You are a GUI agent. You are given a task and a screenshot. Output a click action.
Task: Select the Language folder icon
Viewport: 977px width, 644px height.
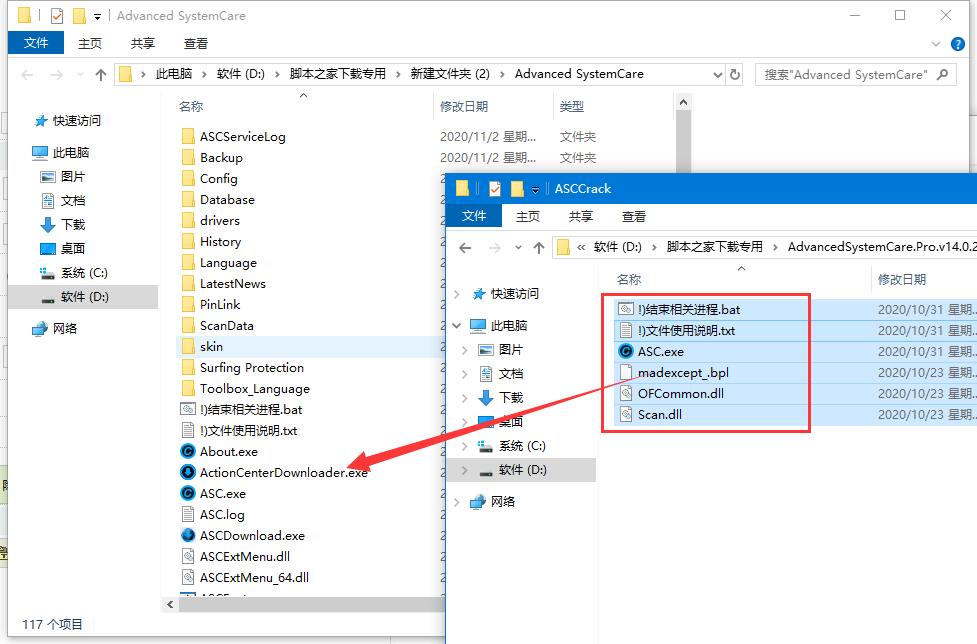pyautogui.click(x=188, y=263)
